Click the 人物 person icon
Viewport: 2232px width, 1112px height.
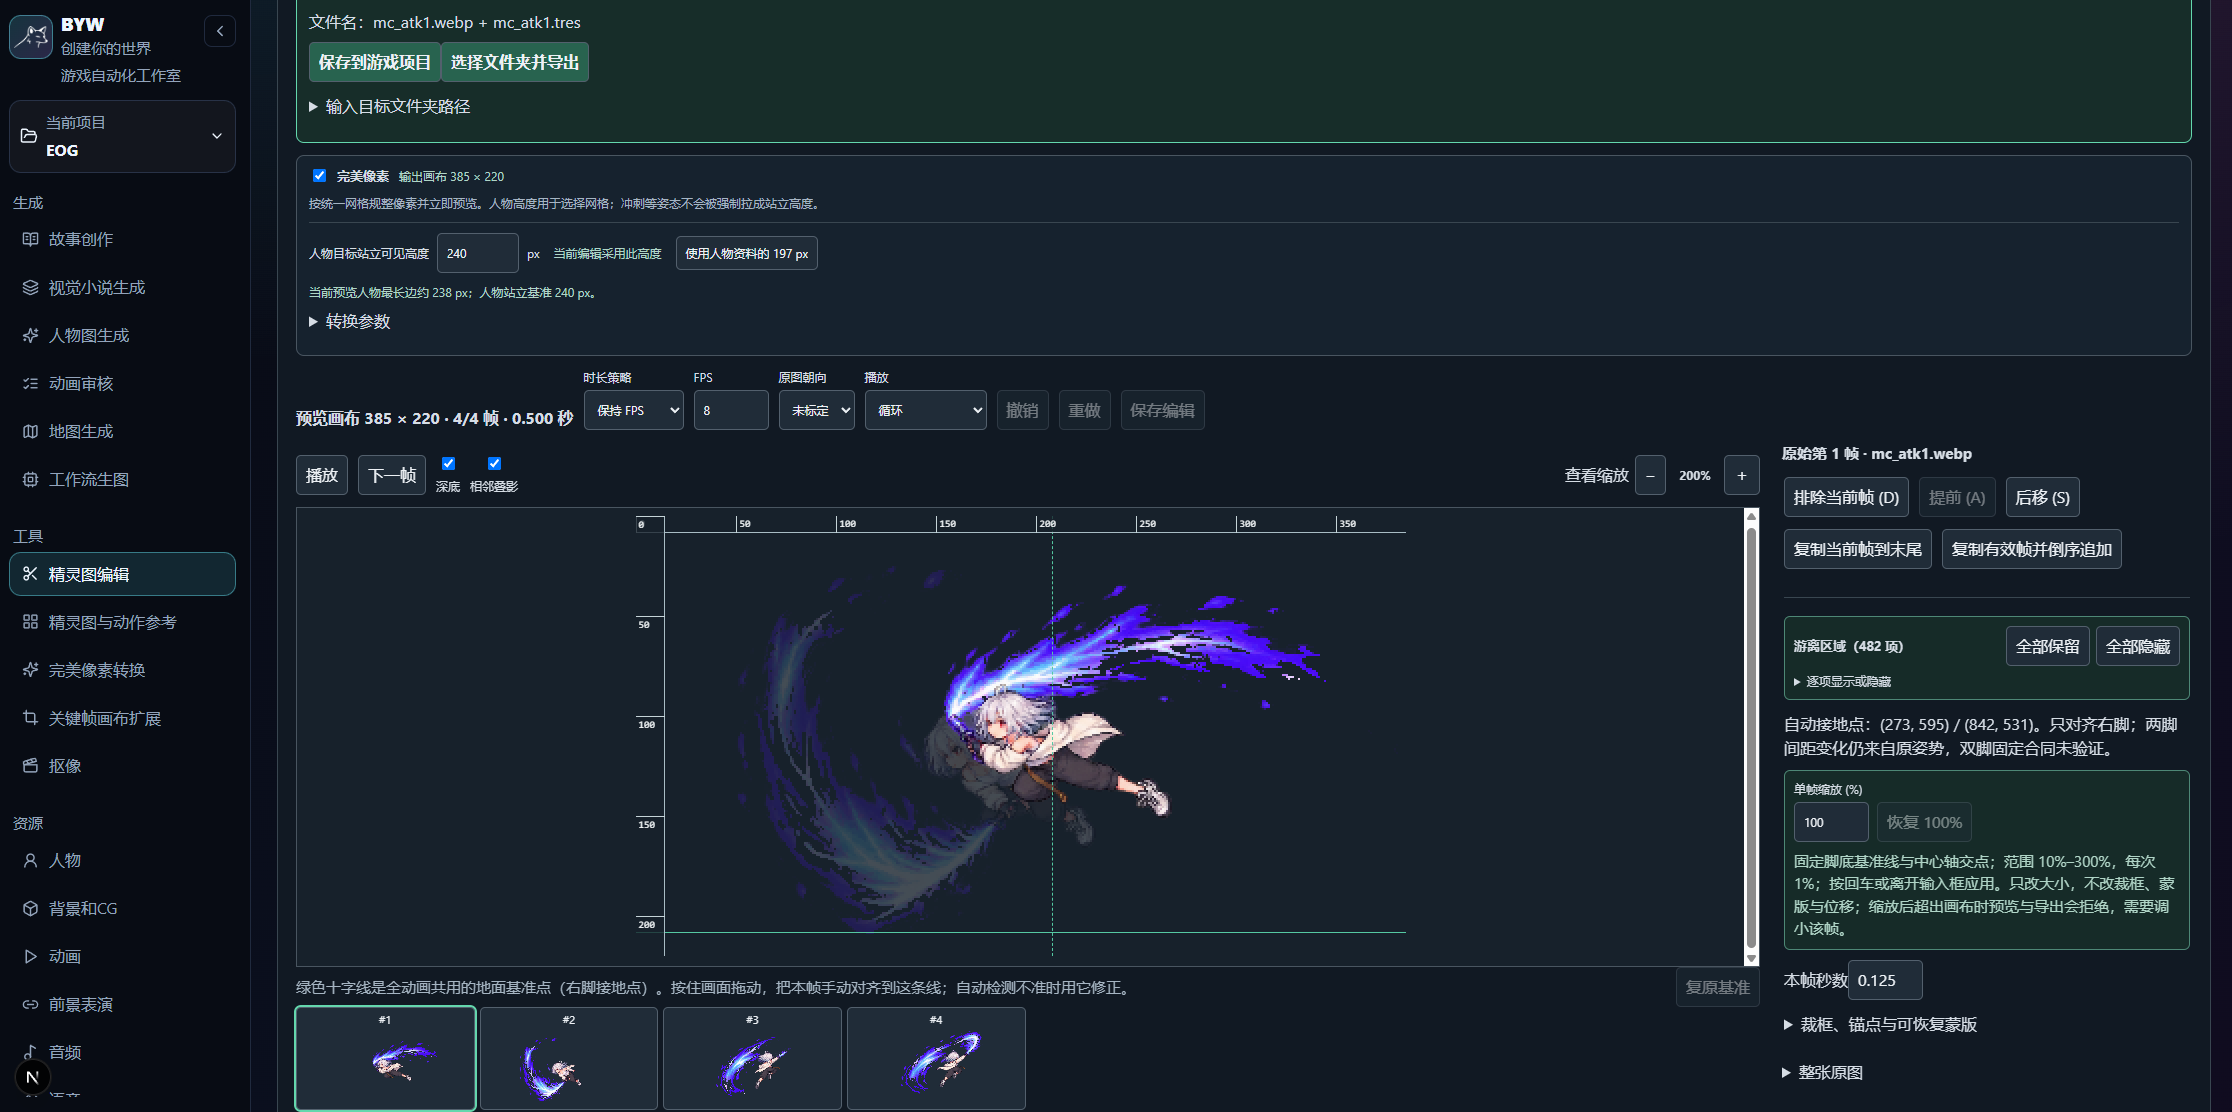click(30, 860)
